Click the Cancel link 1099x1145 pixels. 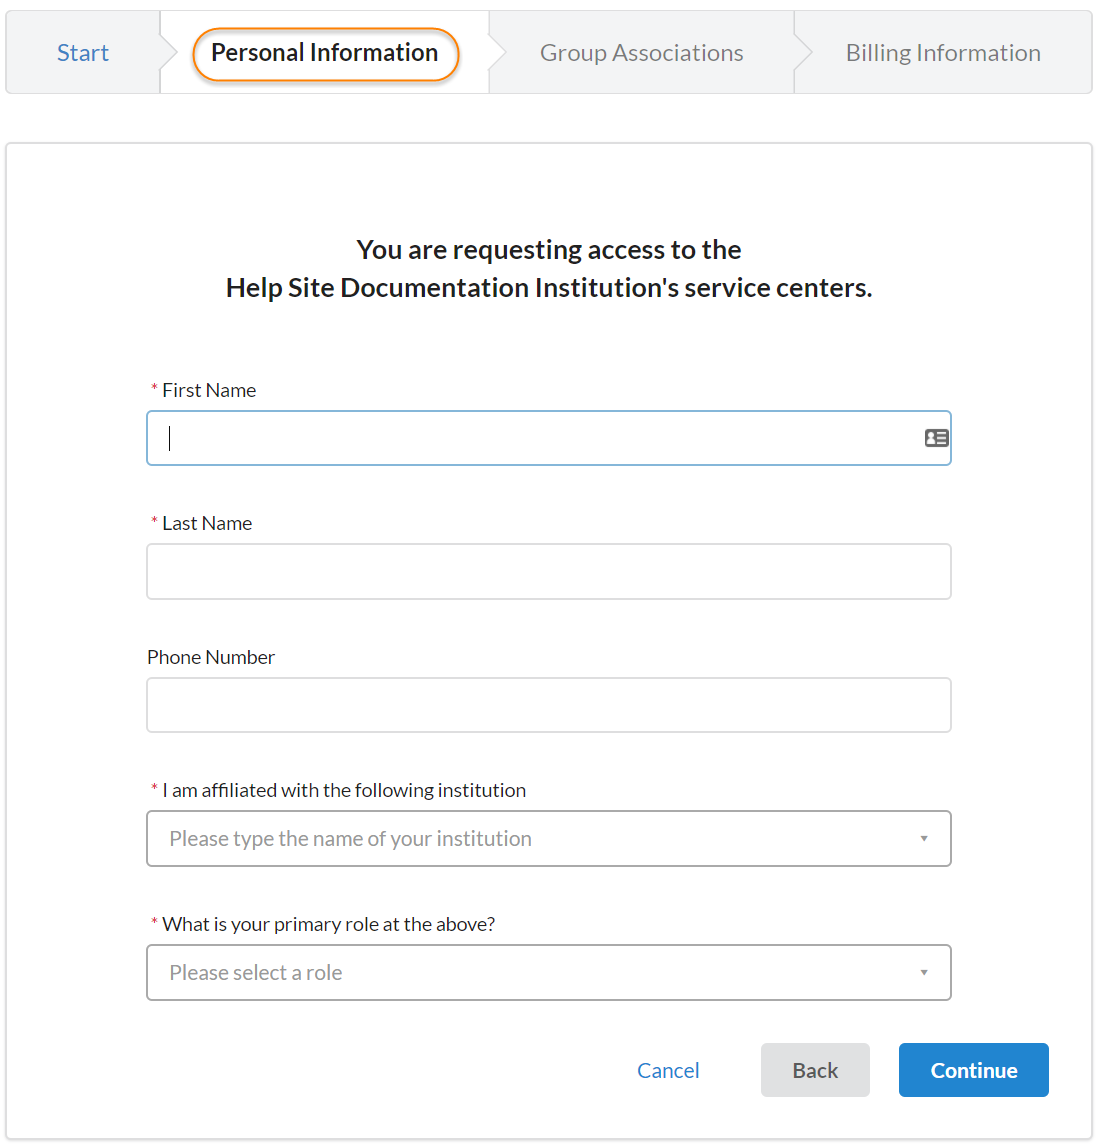coord(668,1071)
